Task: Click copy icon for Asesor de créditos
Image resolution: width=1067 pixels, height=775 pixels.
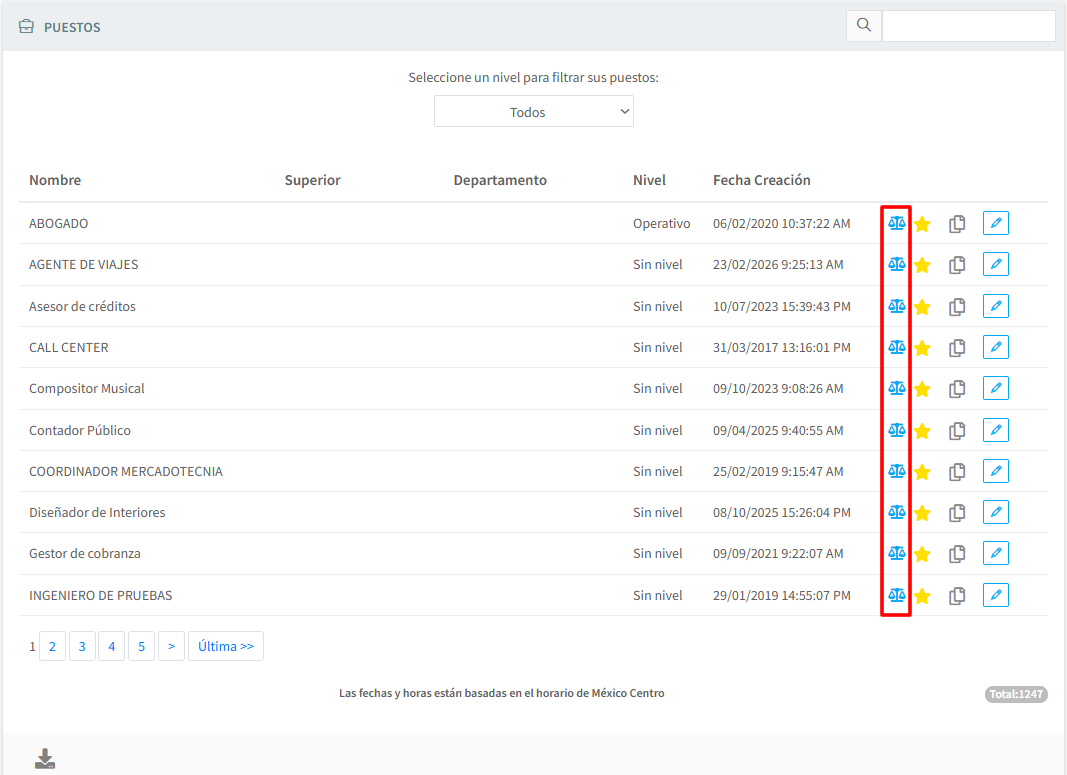Action: pyautogui.click(x=957, y=306)
